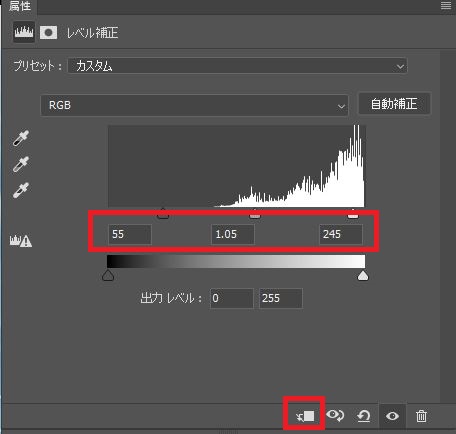Select the white point eyedropper

[21, 190]
